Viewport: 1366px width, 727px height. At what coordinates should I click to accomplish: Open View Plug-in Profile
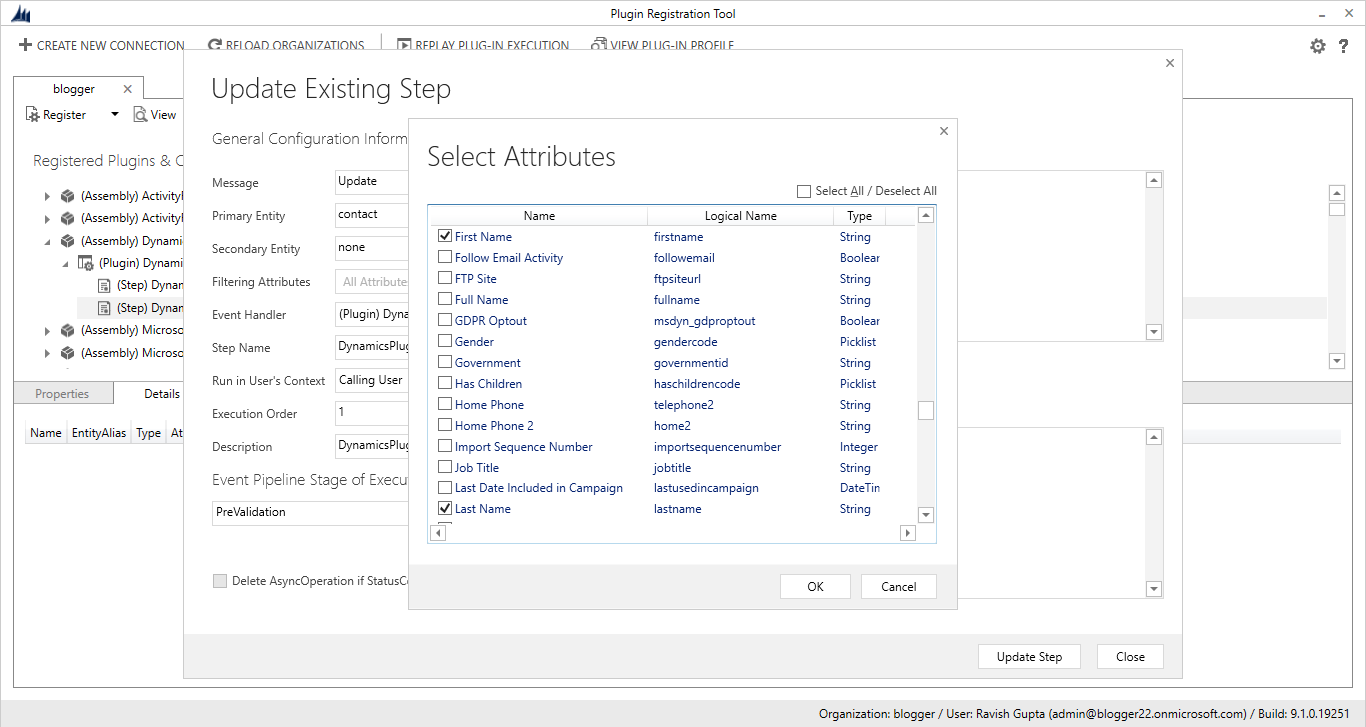597,45
